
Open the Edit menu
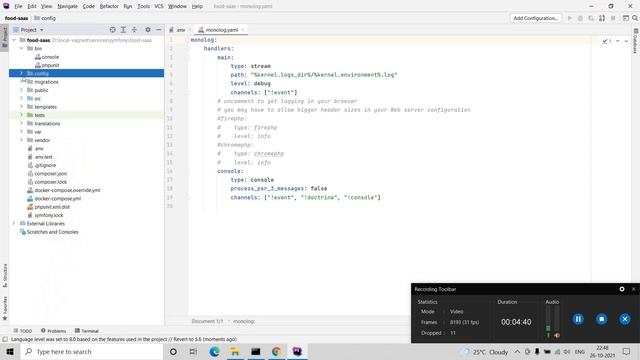(31, 6)
